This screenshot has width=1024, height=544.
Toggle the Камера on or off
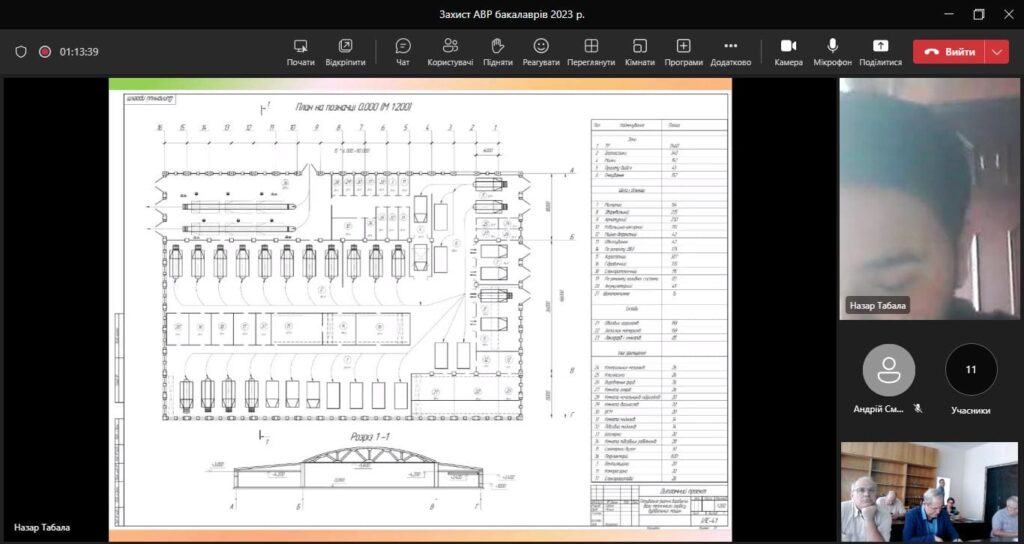(788, 52)
